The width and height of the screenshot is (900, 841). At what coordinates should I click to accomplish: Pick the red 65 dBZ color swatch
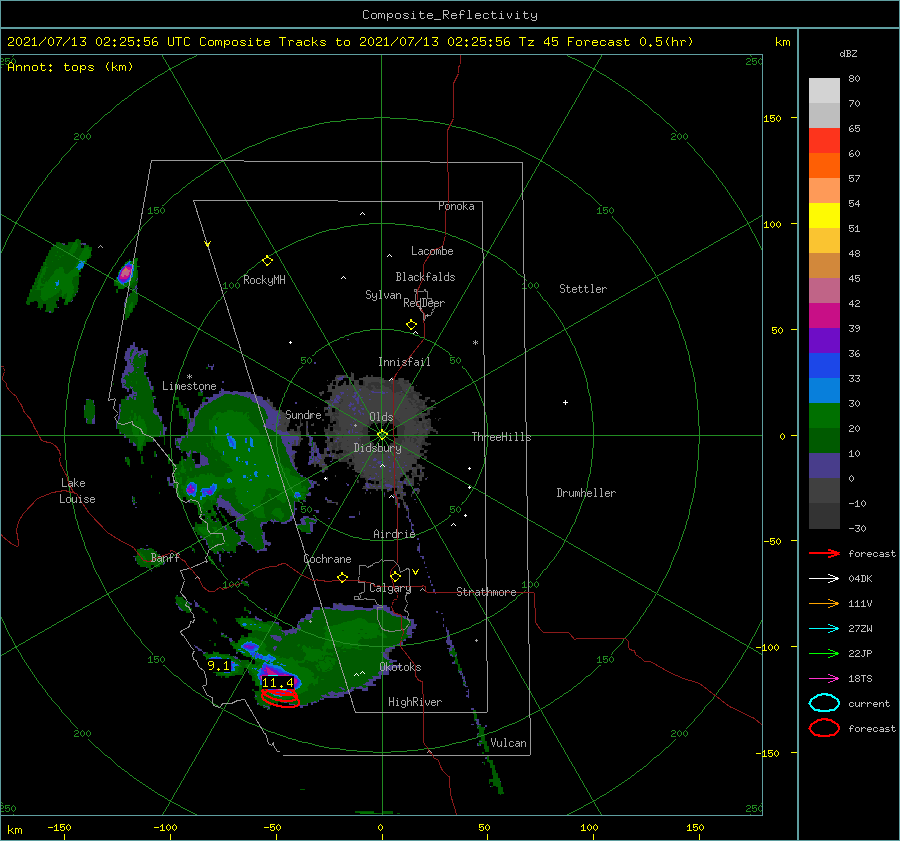[824, 141]
